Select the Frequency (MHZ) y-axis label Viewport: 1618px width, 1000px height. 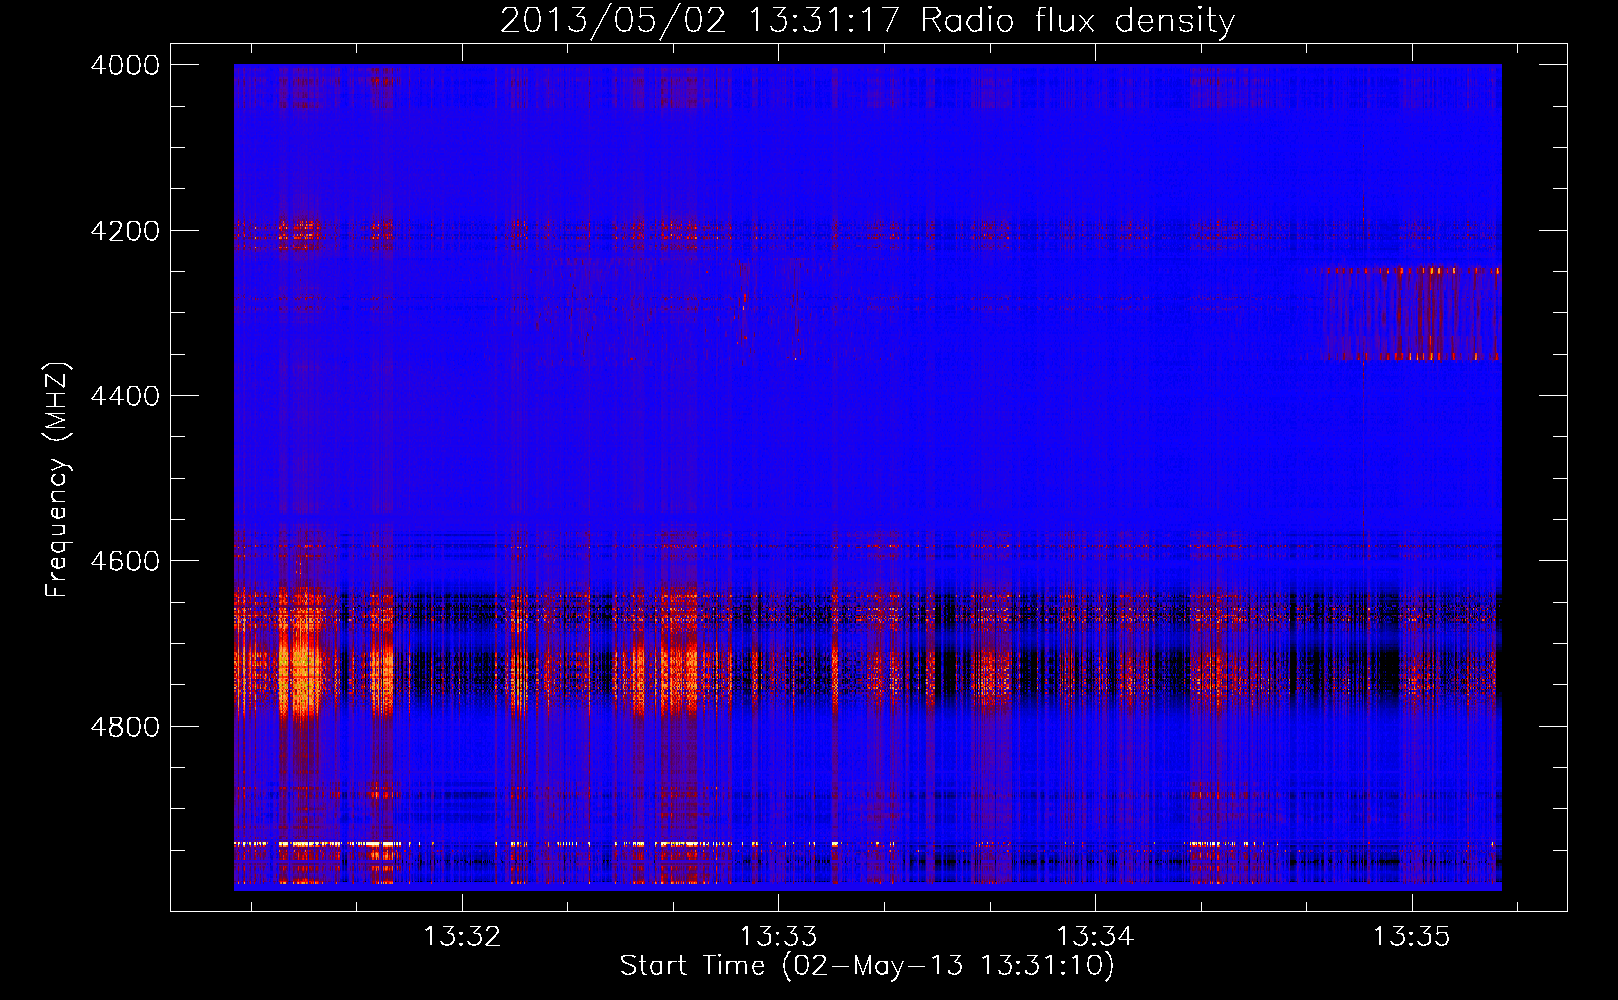[x=57, y=480]
